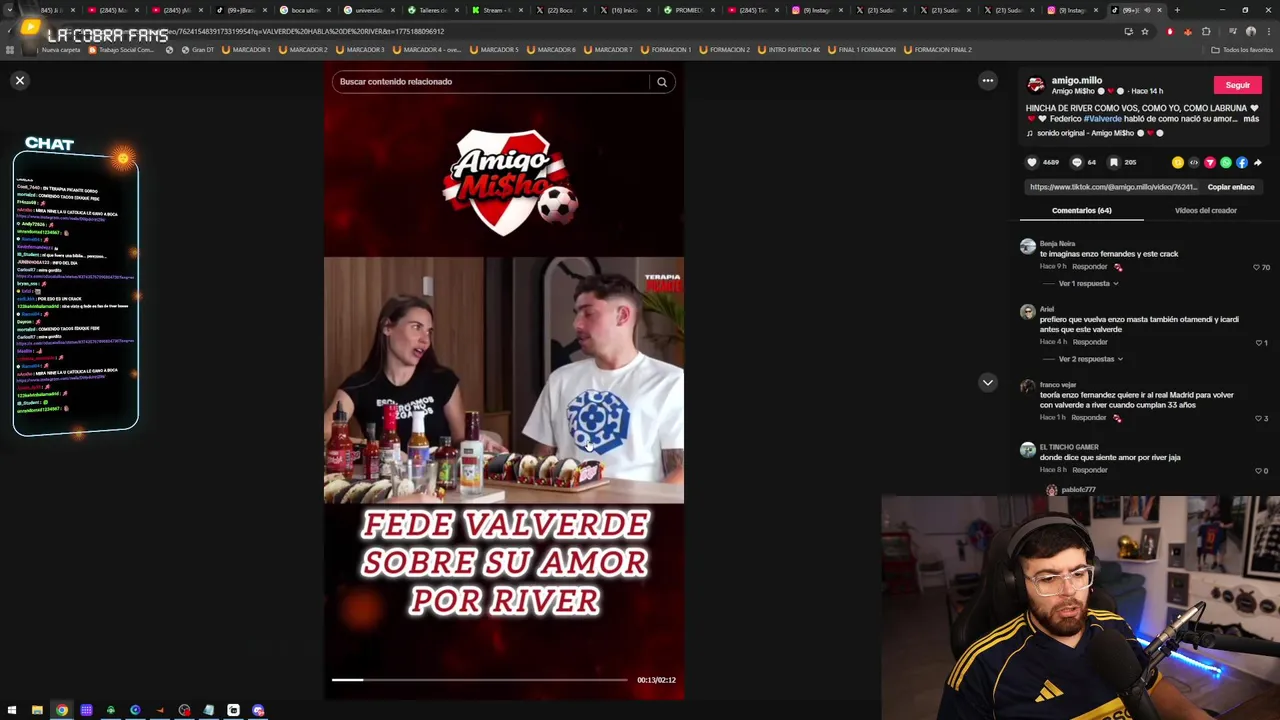Expand 'Ver 2 respuestas' replies

coord(1090,359)
